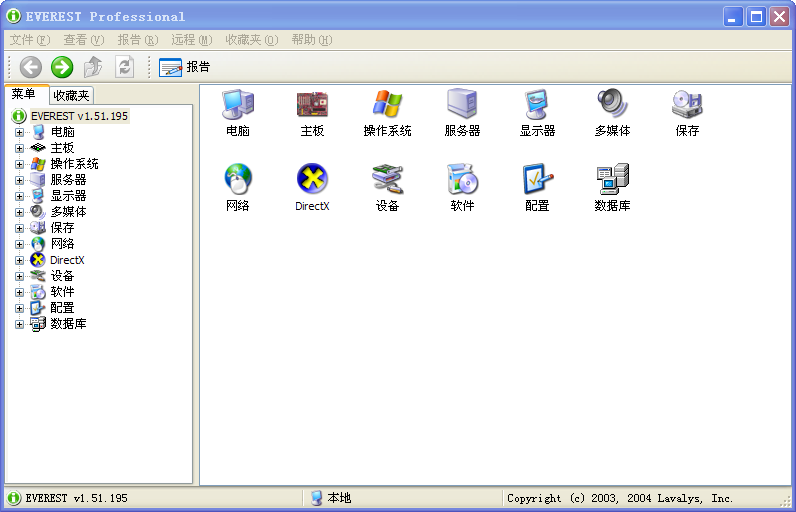Click the back arrow toolbar button
796x512 pixels.
pos(30,67)
